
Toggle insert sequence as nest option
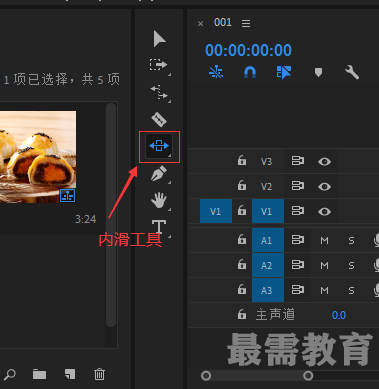pos(216,72)
